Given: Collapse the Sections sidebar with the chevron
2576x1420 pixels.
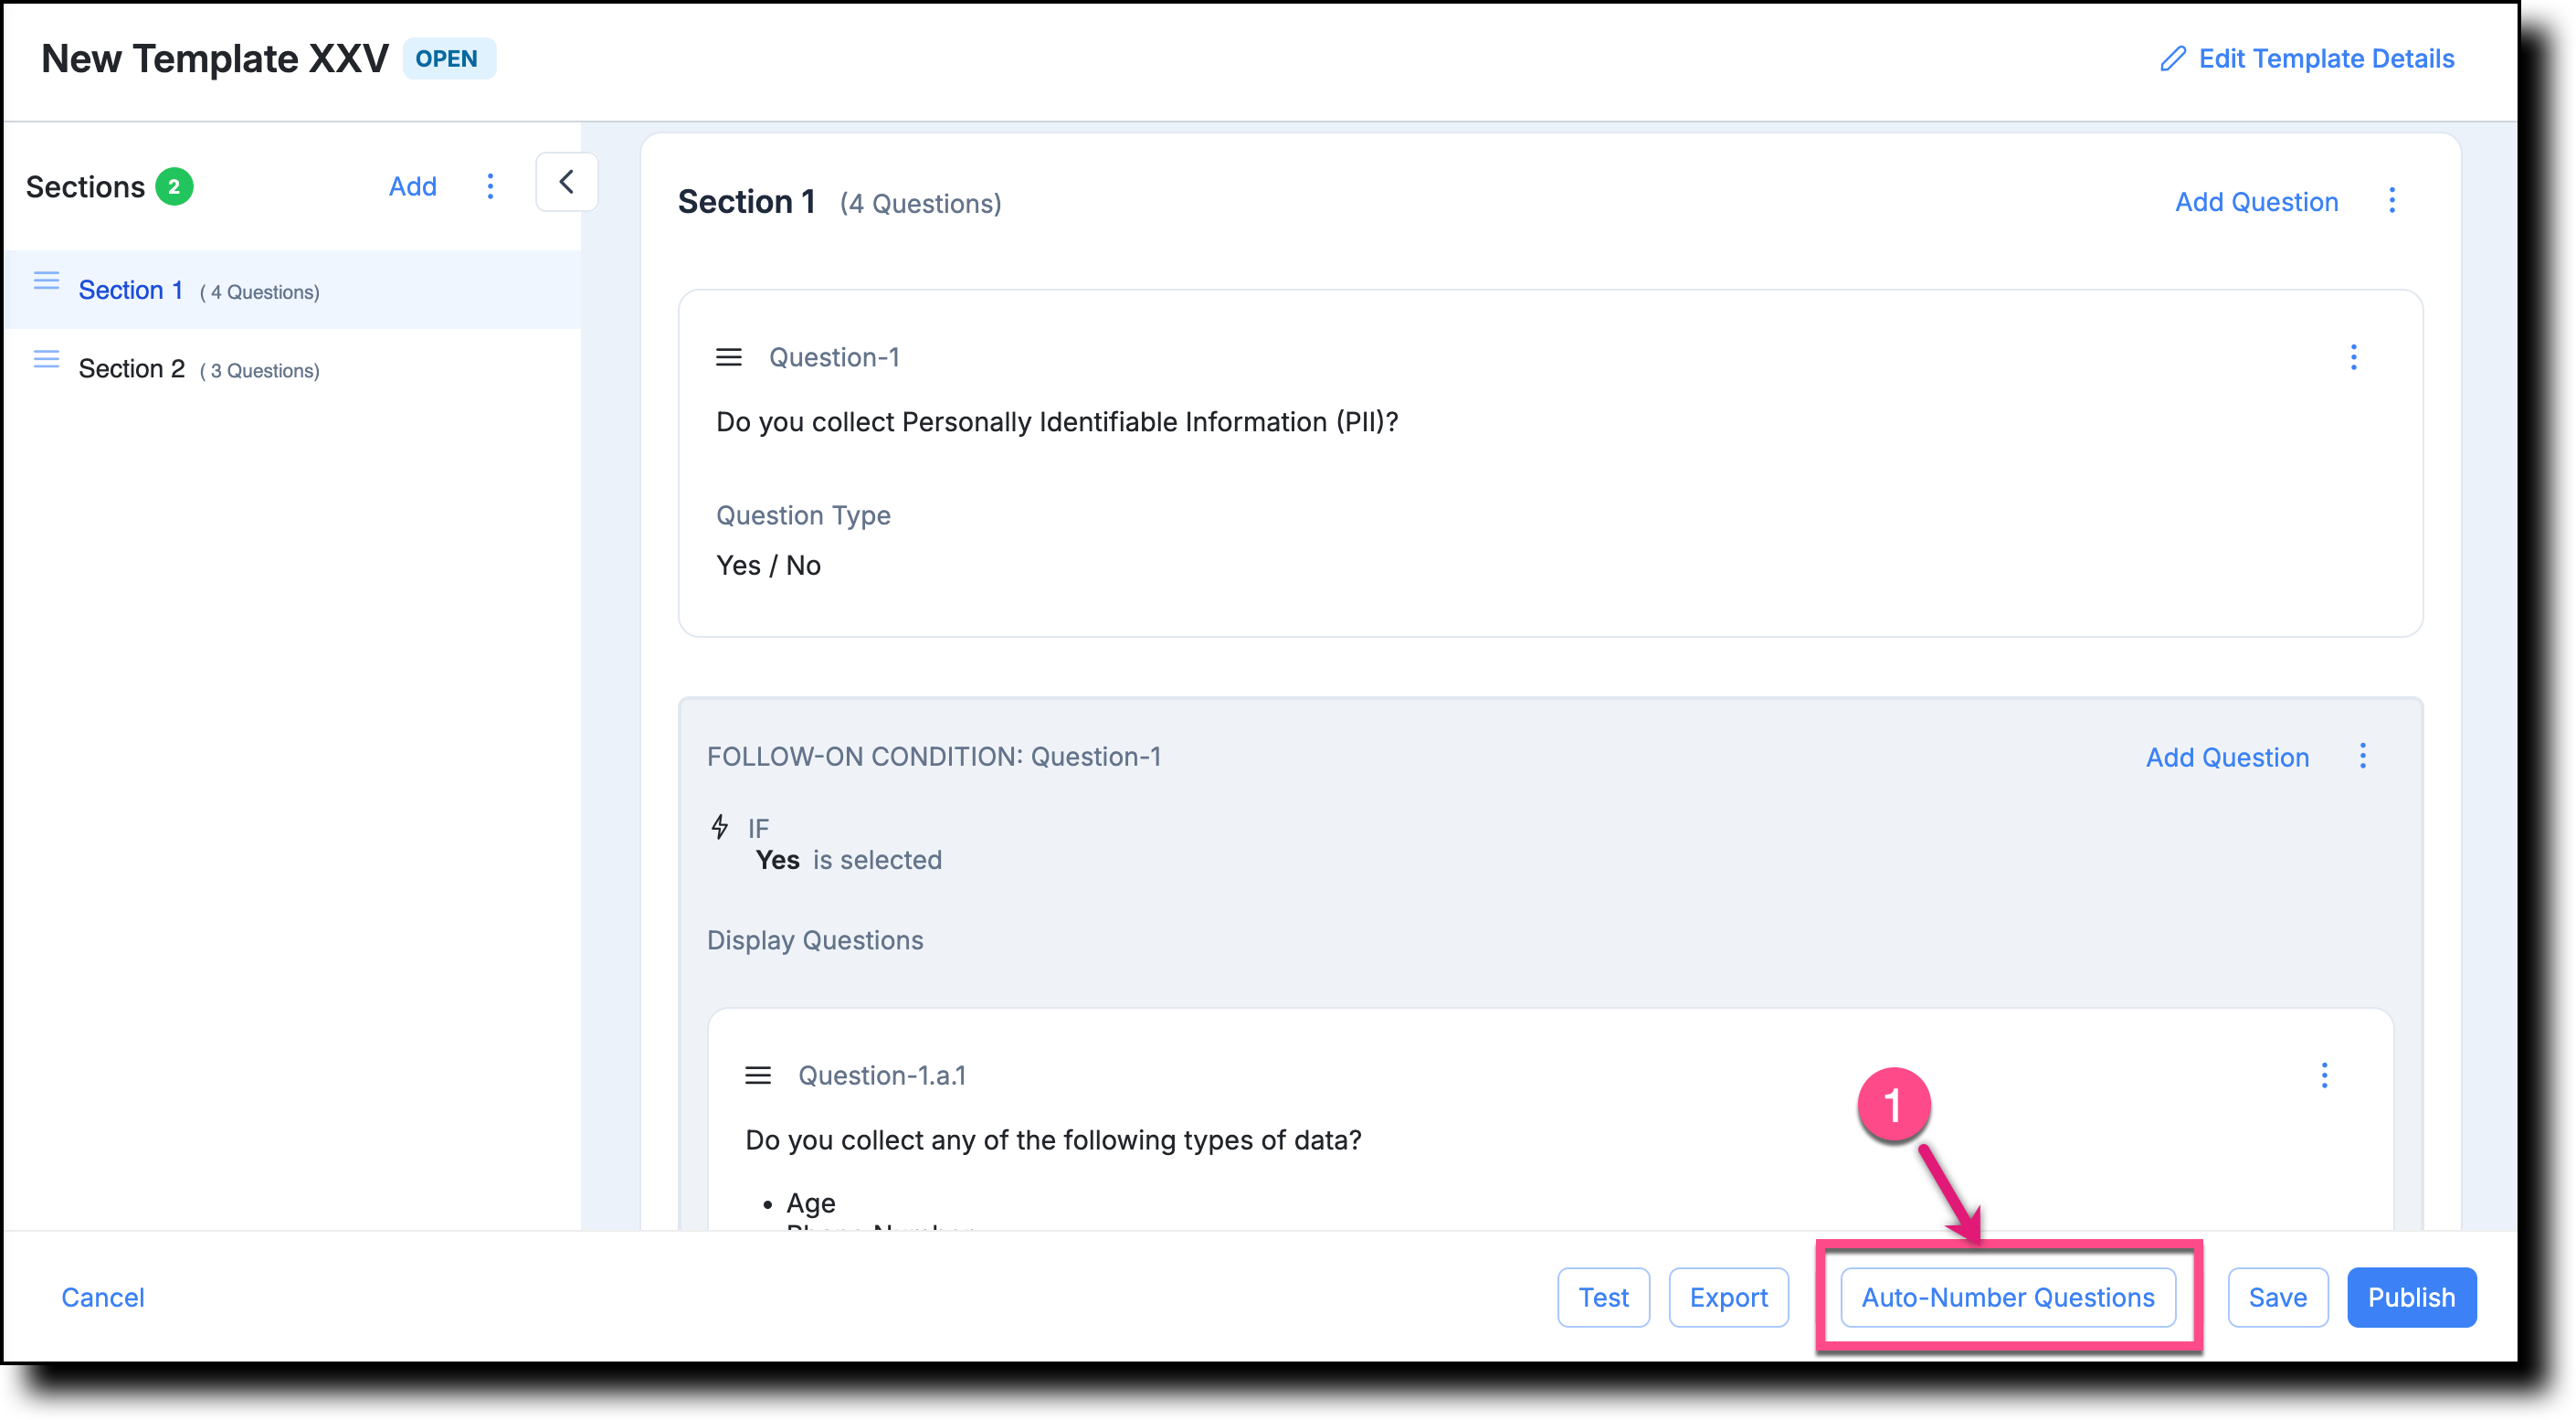Looking at the screenshot, I should [x=566, y=182].
